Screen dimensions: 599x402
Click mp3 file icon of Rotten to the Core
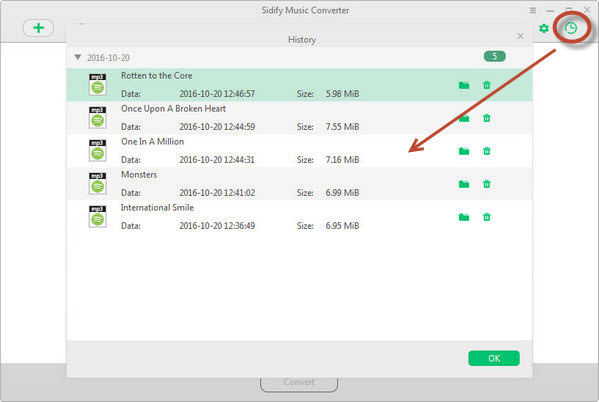point(98,84)
